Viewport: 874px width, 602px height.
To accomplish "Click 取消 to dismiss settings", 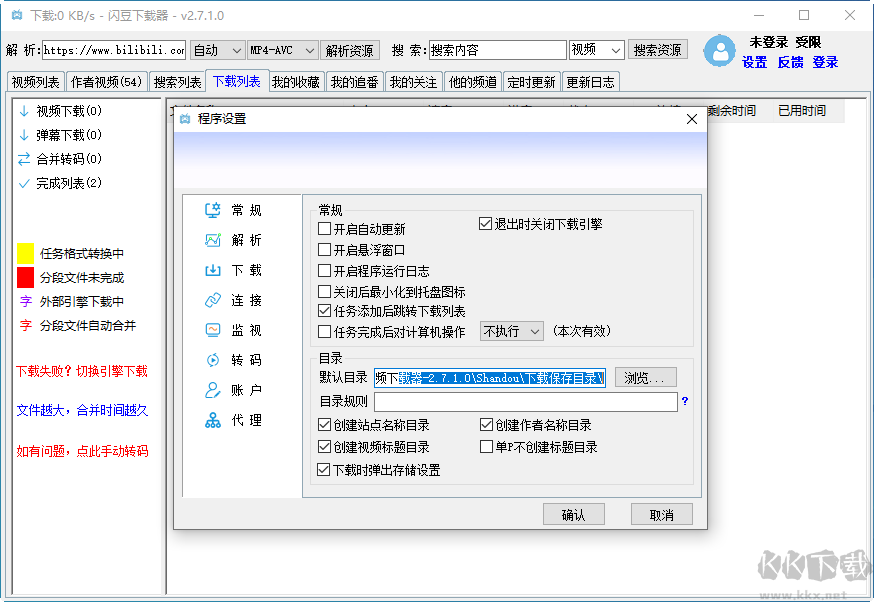I will point(662,514).
